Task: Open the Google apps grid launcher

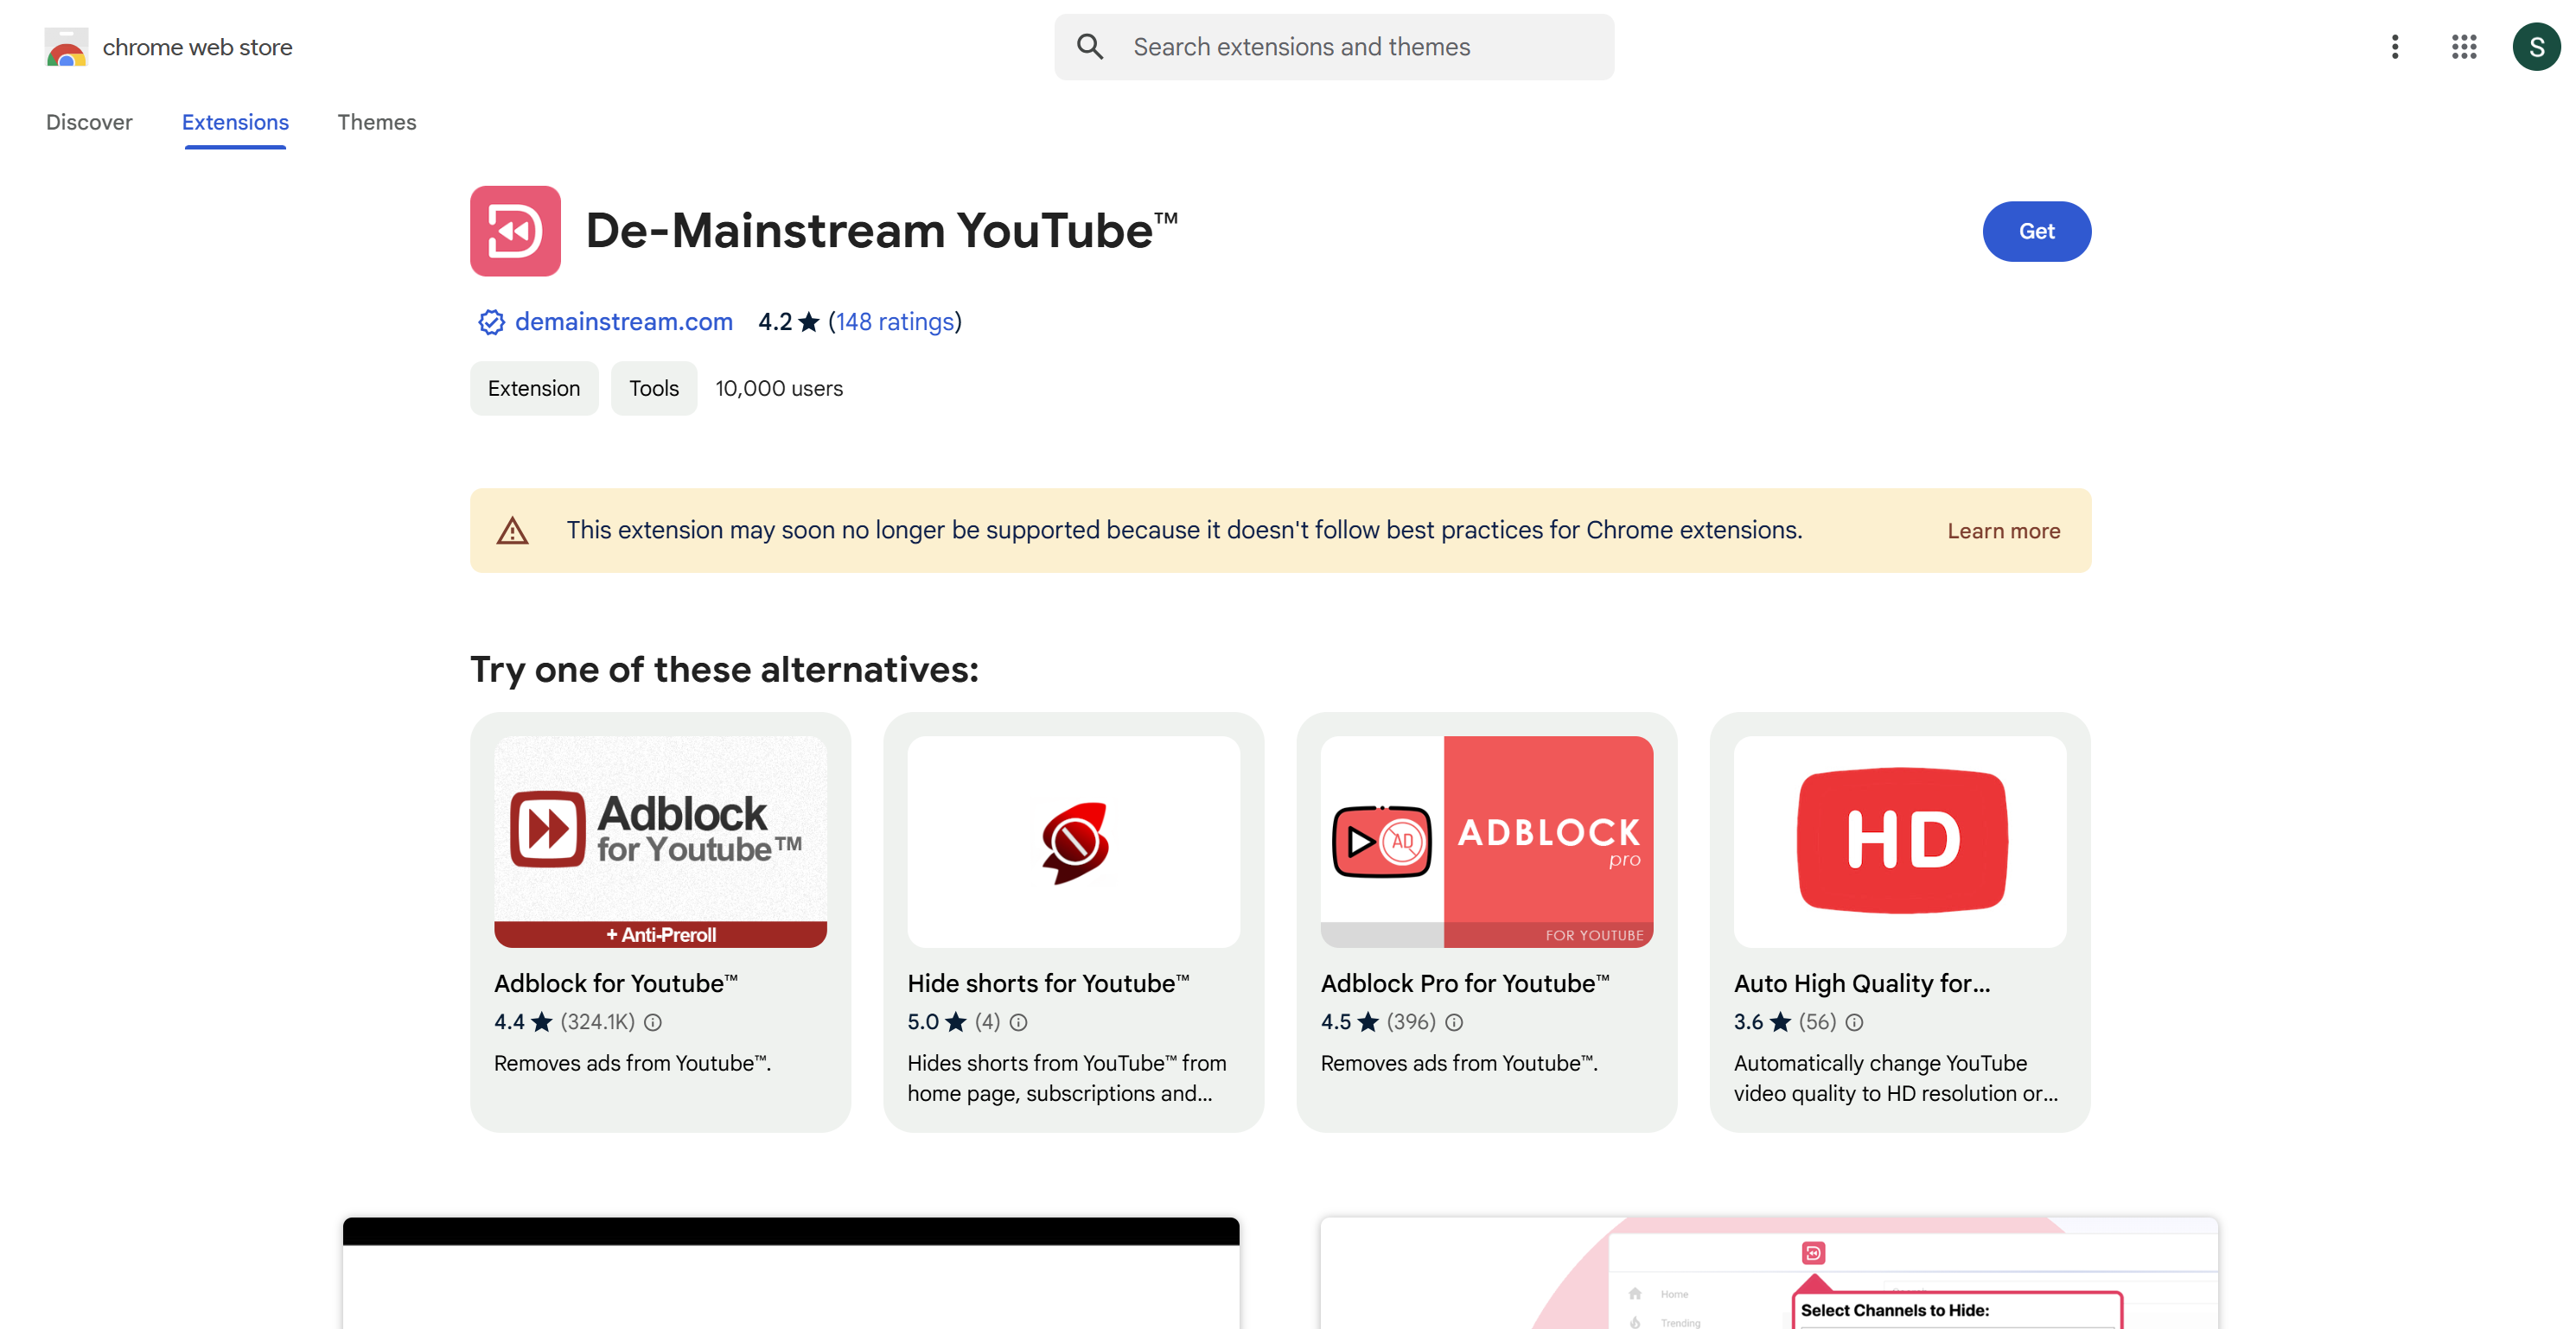Action: click(x=2463, y=47)
